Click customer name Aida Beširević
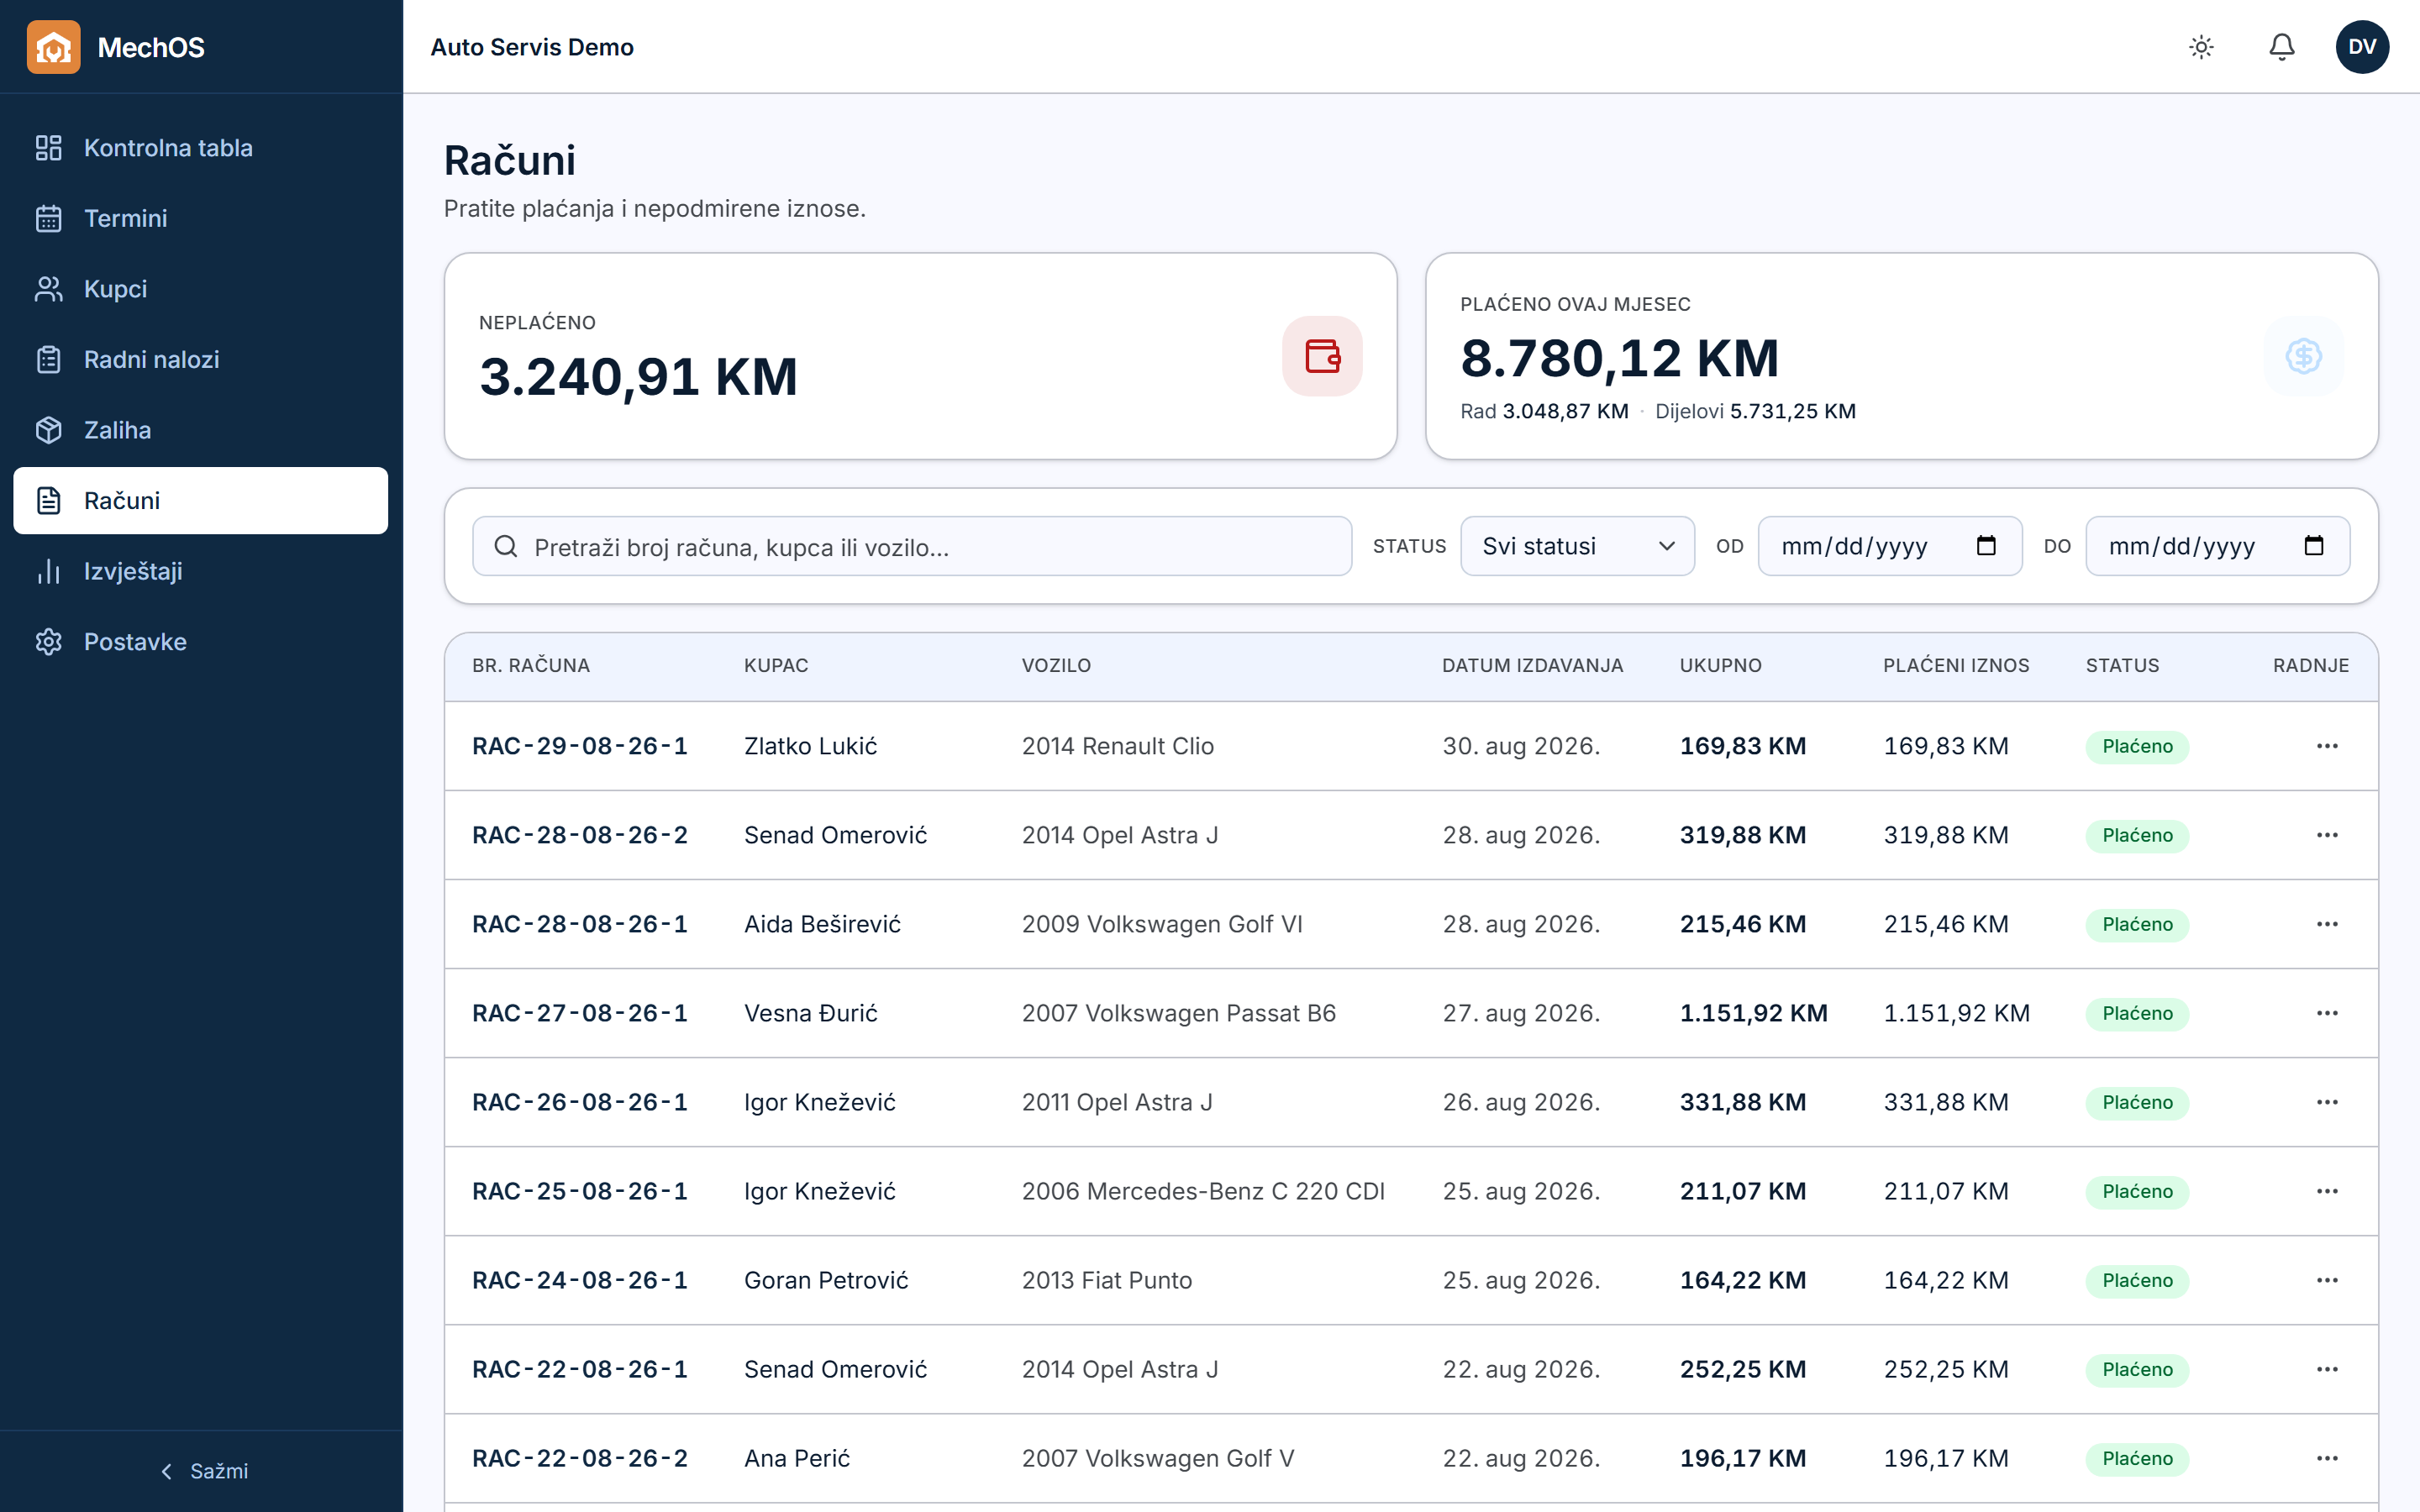The width and height of the screenshot is (2420, 1512). pyautogui.click(x=822, y=924)
